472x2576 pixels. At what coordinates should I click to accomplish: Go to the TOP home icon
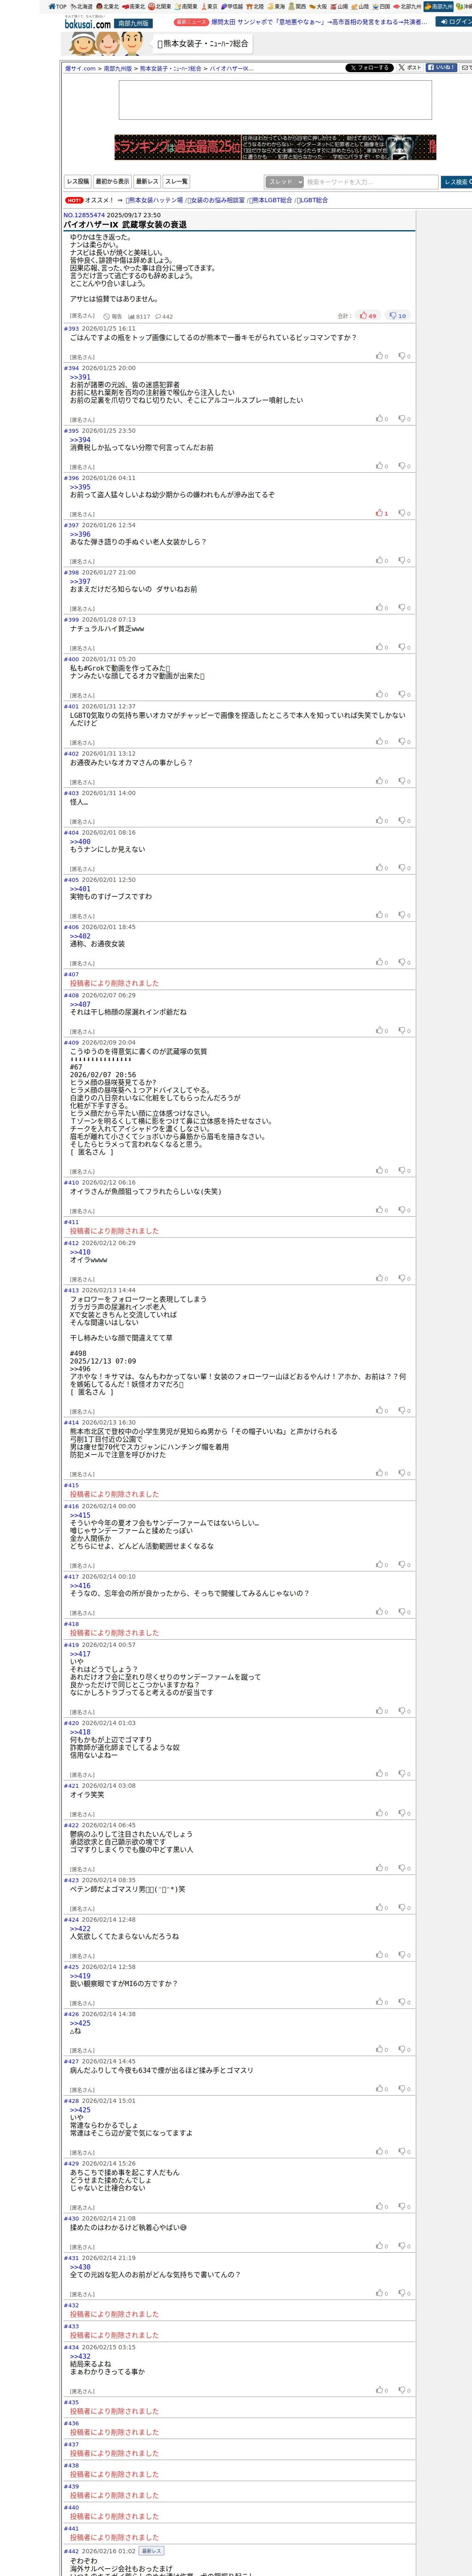point(58,6)
